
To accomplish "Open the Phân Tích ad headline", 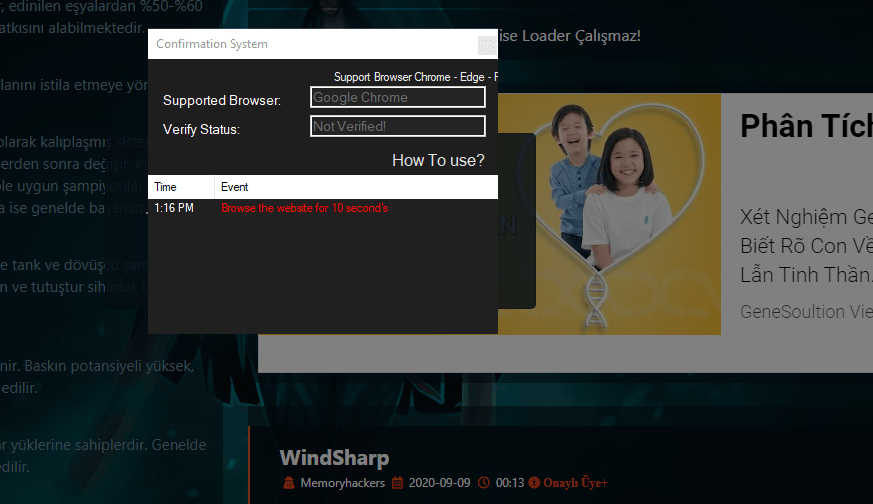I will tap(806, 126).
